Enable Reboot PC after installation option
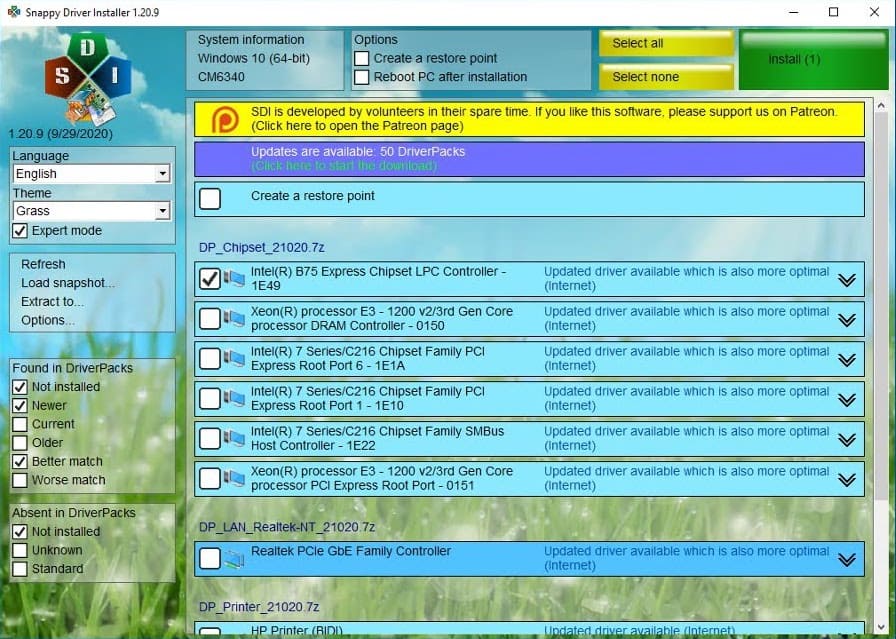The image size is (896, 639). [x=362, y=77]
